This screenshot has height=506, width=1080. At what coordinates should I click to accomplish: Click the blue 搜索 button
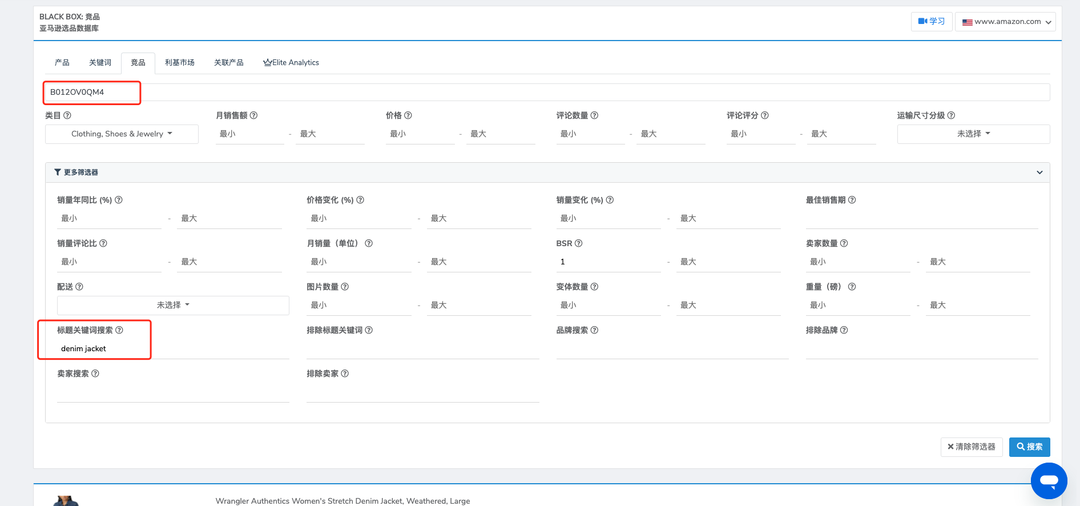[1029, 447]
